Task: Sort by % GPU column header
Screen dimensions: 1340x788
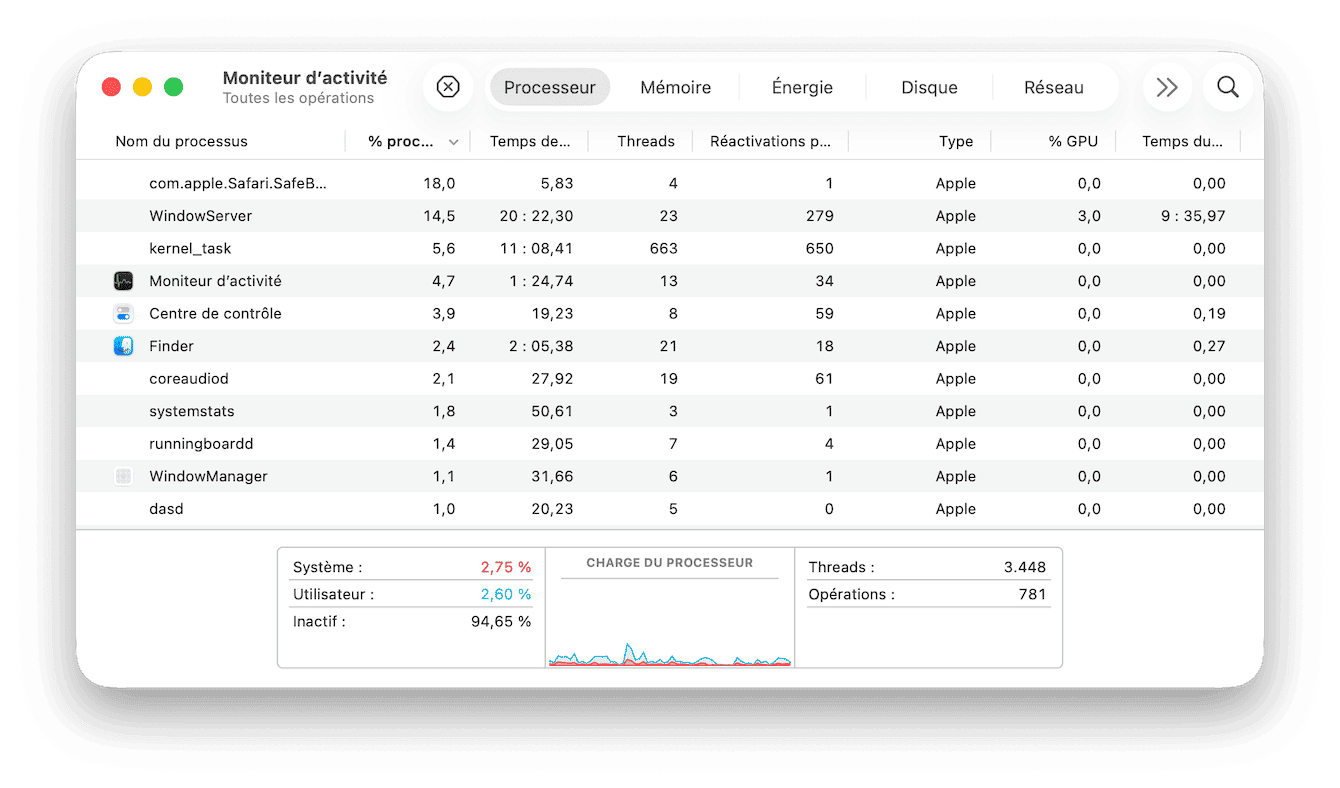Action: pyautogui.click(x=1072, y=141)
